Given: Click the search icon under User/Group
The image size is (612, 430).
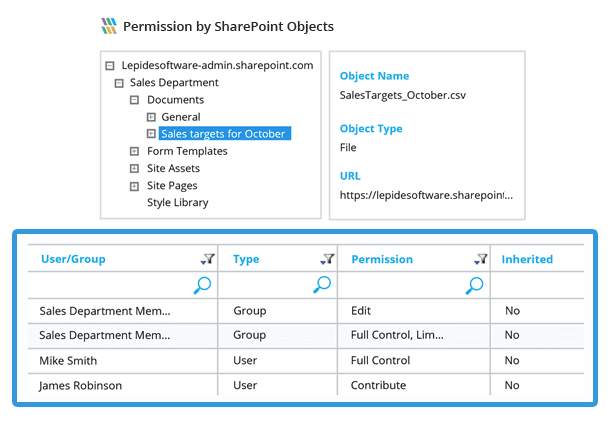Looking at the screenshot, I should coord(203,285).
